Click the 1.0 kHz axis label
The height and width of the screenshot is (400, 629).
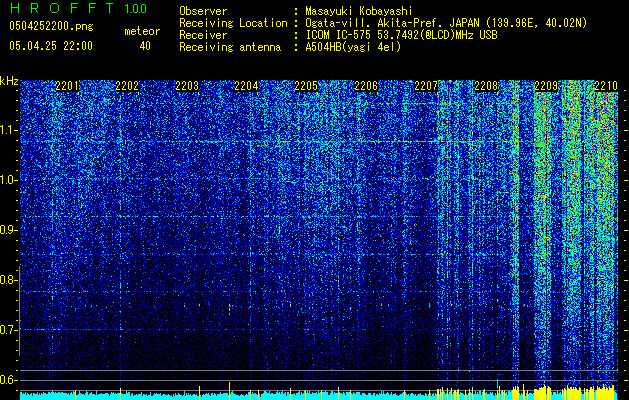pyautogui.click(x=9, y=180)
